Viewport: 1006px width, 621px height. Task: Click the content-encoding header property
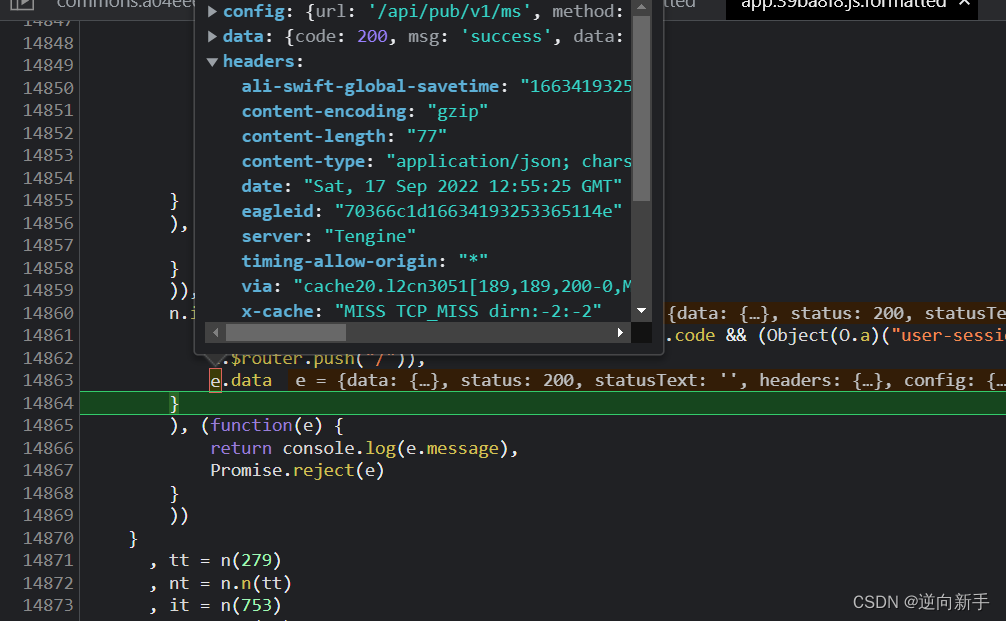pyautogui.click(x=324, y=111)
